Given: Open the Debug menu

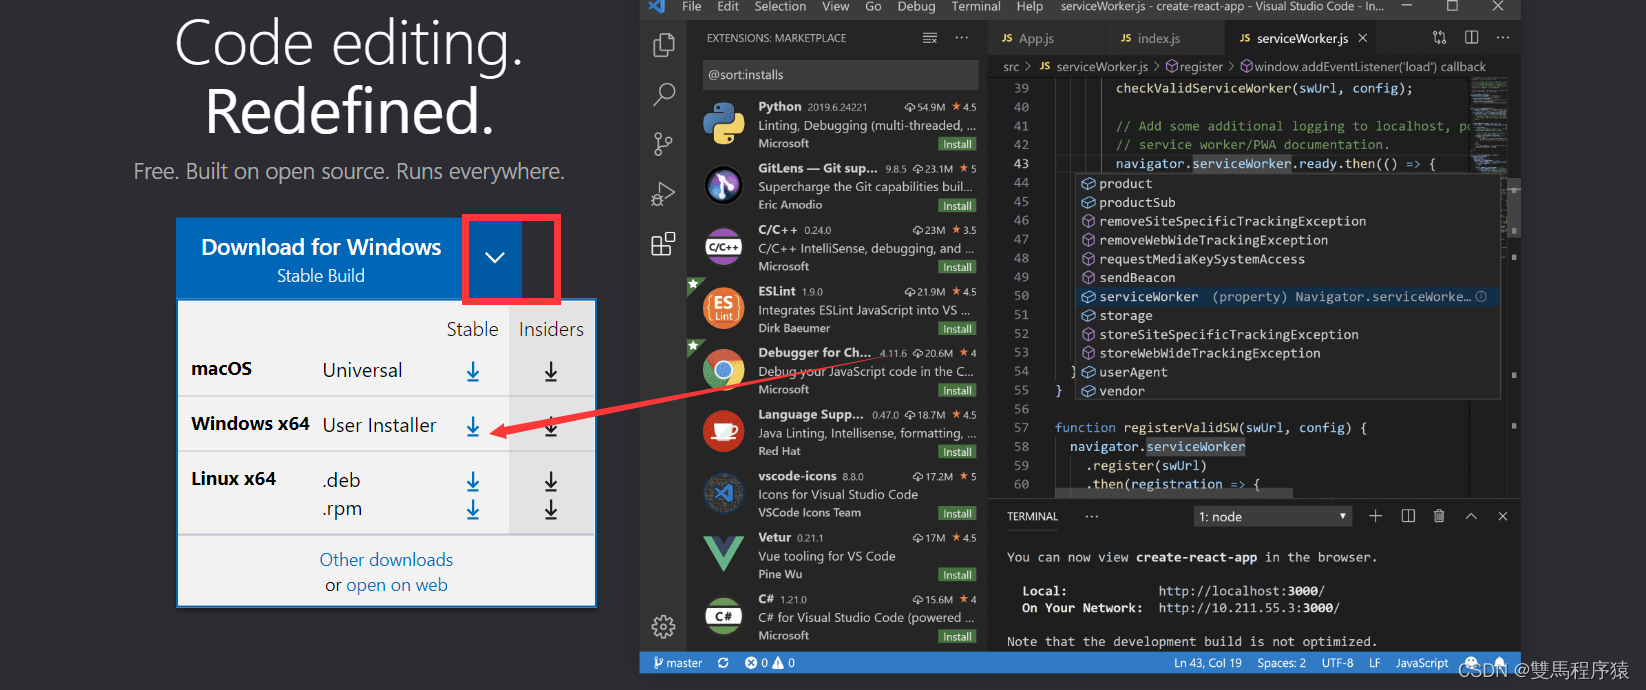Looking at the screenshot, I should [x=916, y=6].
